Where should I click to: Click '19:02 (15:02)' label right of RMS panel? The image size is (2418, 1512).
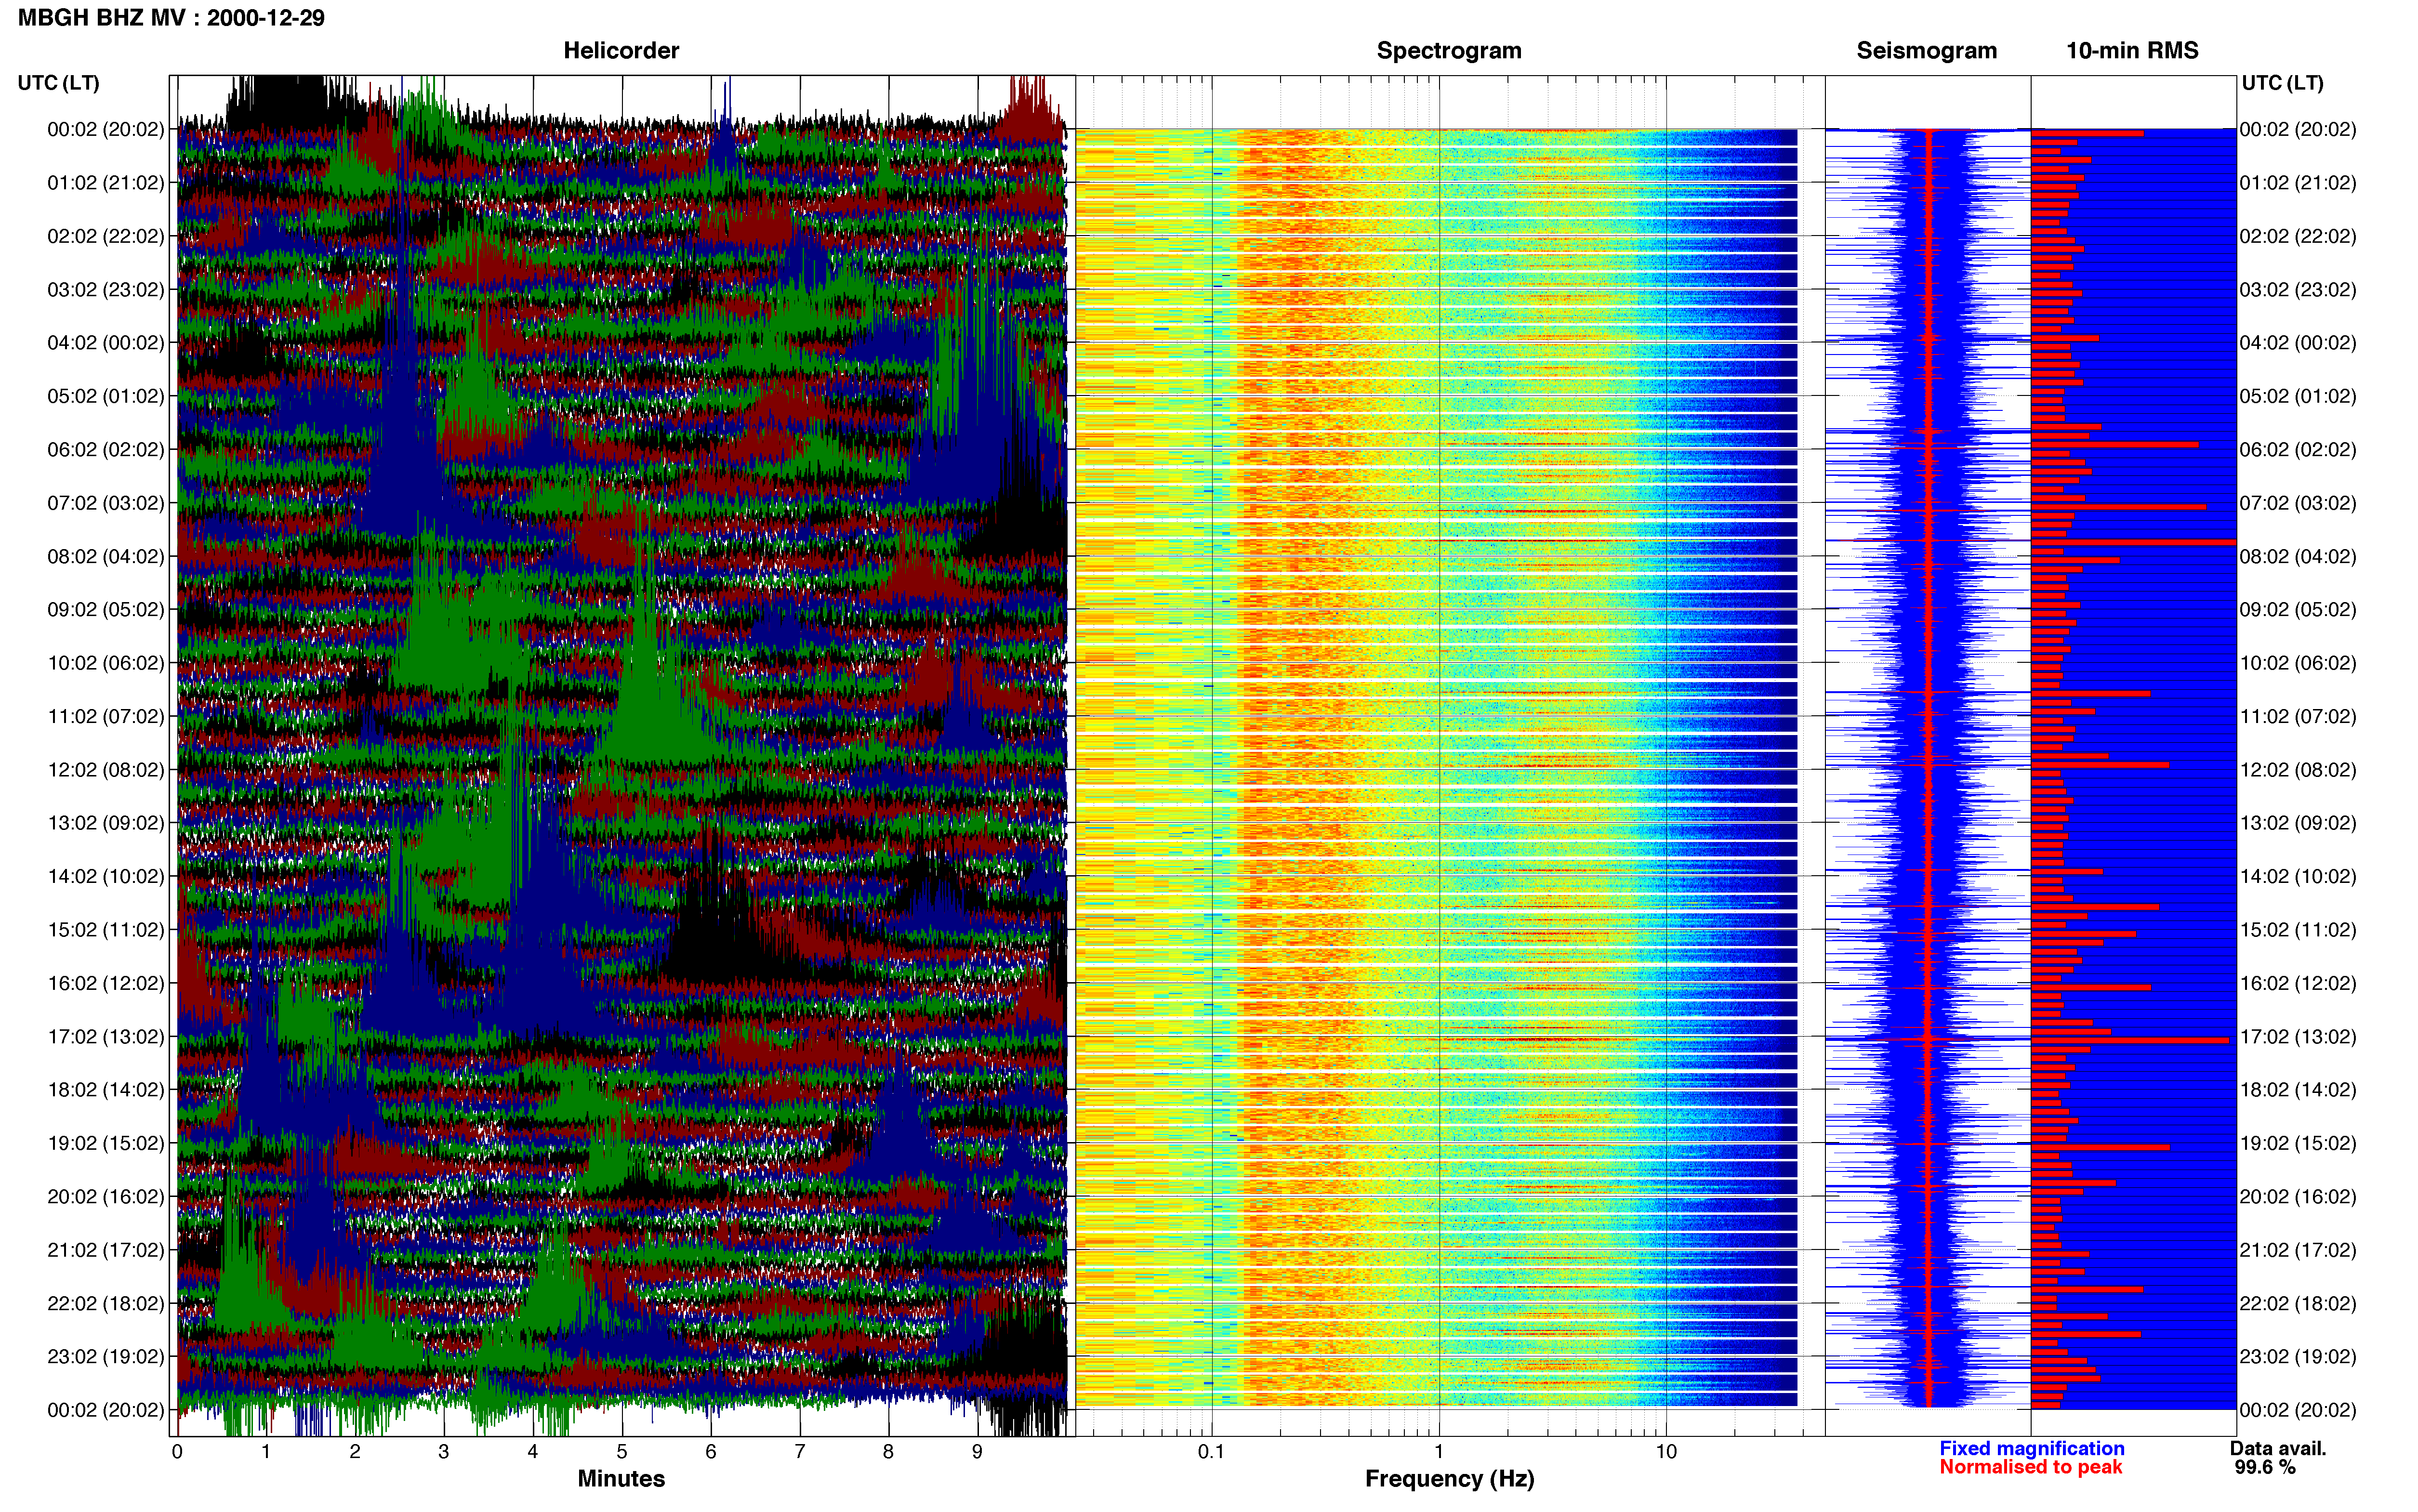pos(2298,1143)
